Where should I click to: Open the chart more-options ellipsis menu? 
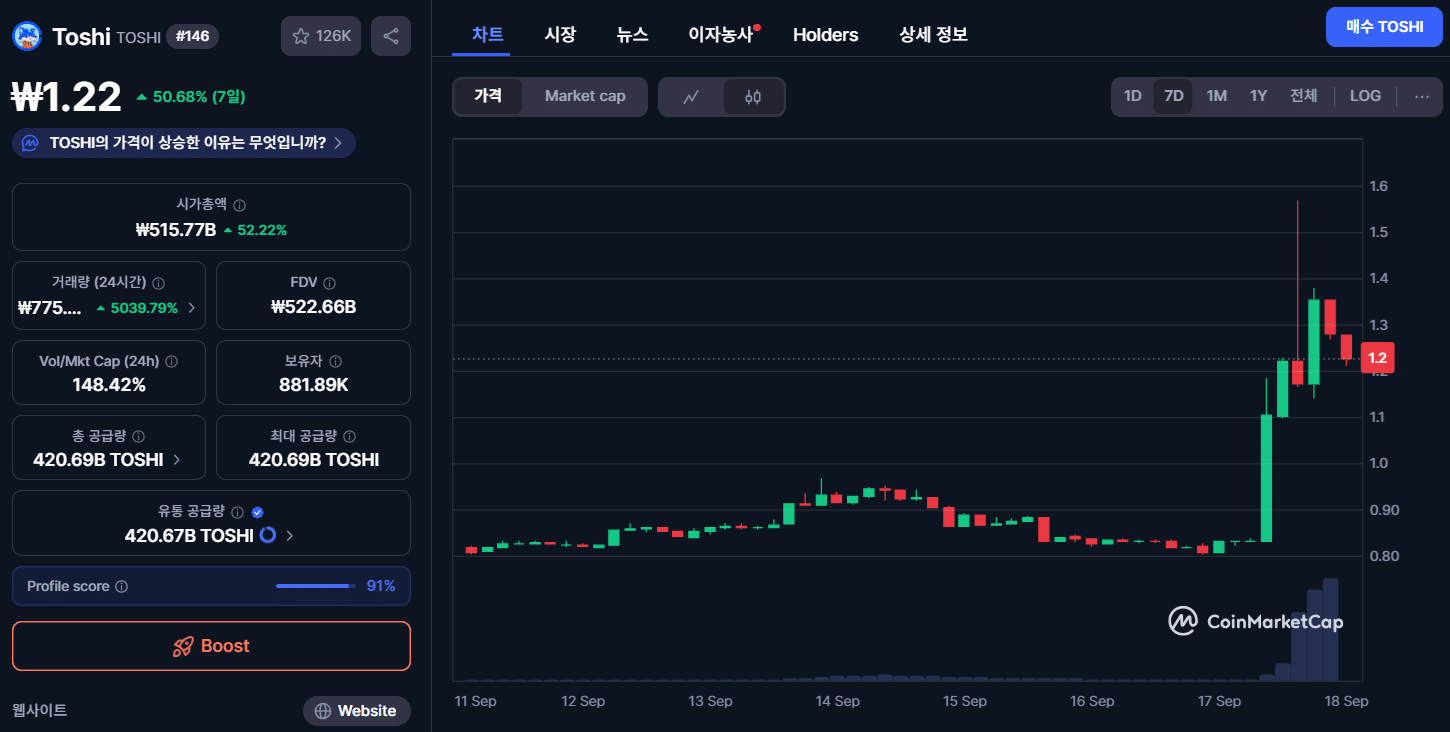tap(1421, 96)
